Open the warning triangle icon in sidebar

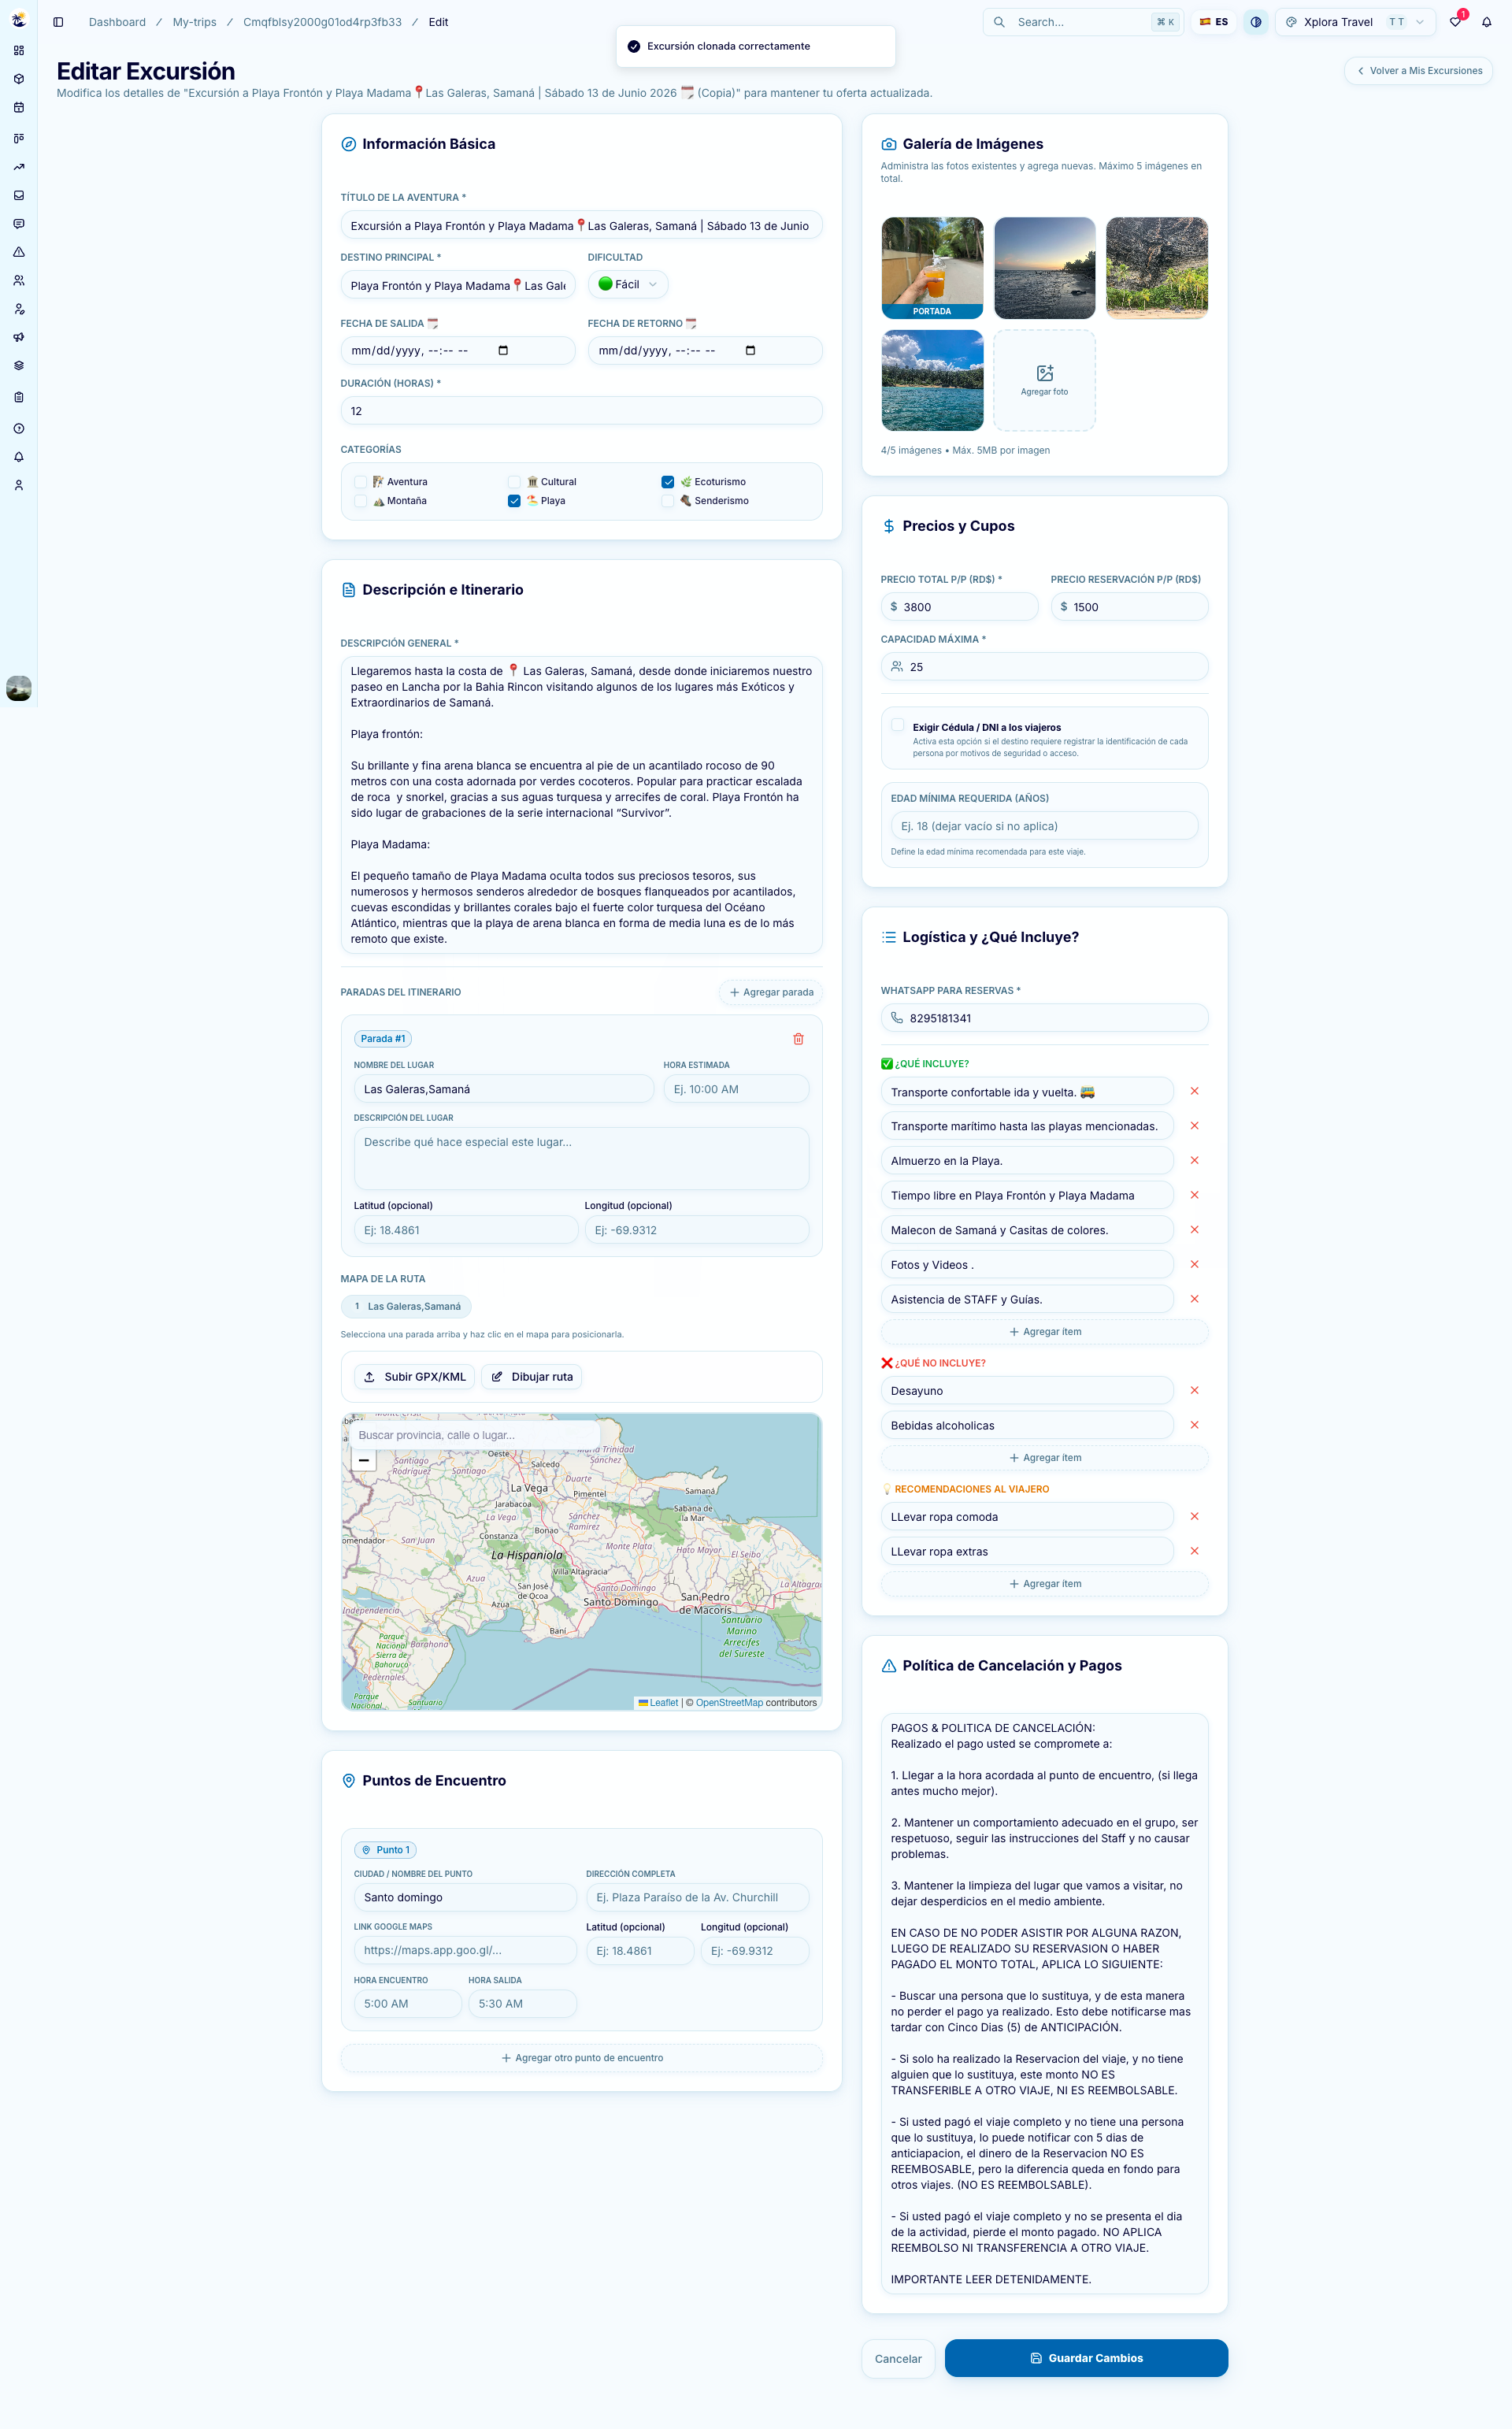(x=19, y=252)
